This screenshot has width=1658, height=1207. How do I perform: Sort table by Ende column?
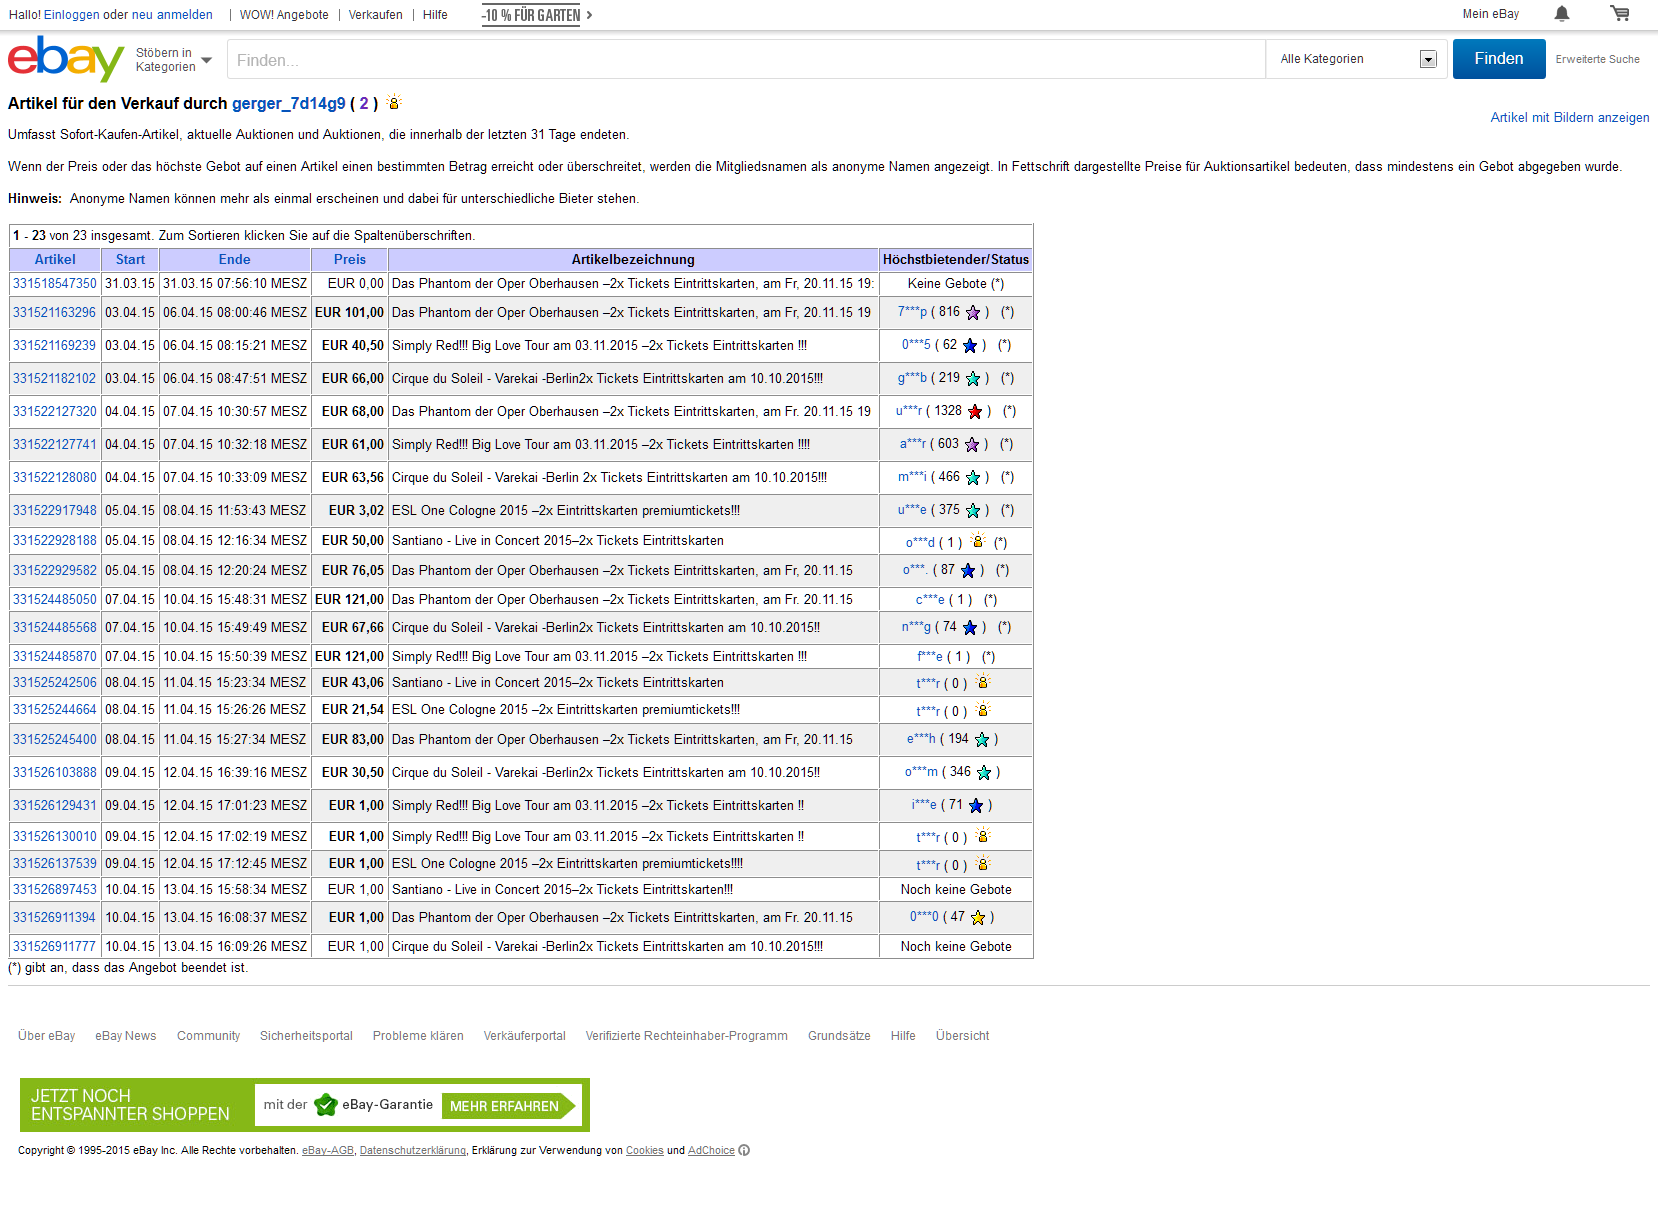tap(235, 259)
